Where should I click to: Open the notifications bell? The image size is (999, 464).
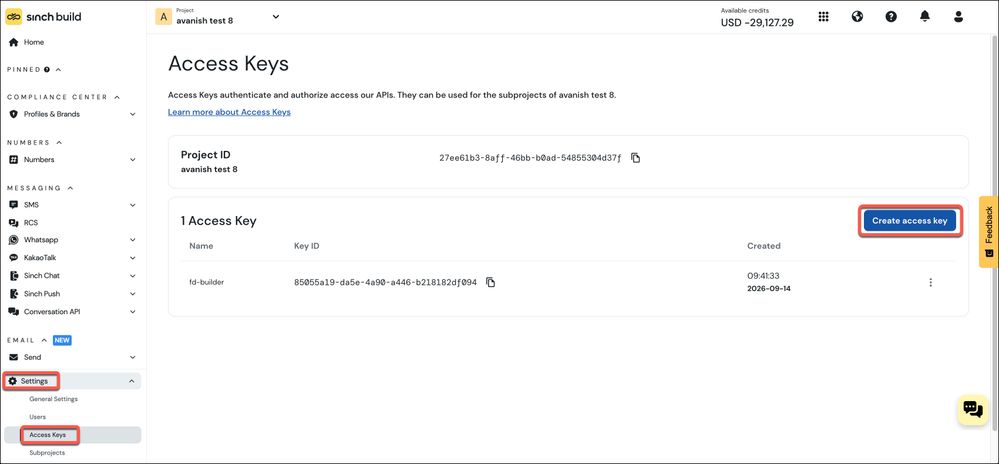[924, 17]
